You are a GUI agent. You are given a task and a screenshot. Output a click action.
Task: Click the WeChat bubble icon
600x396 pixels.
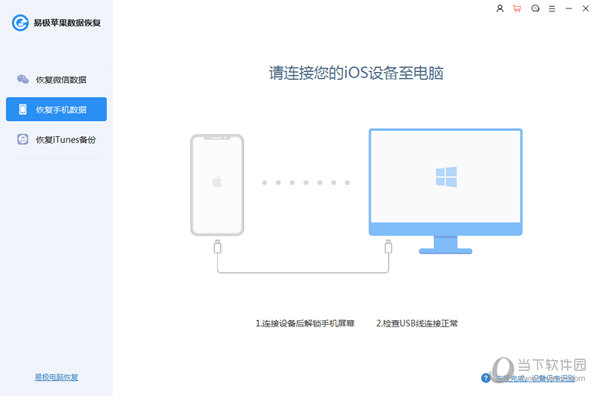pos(23,79)
